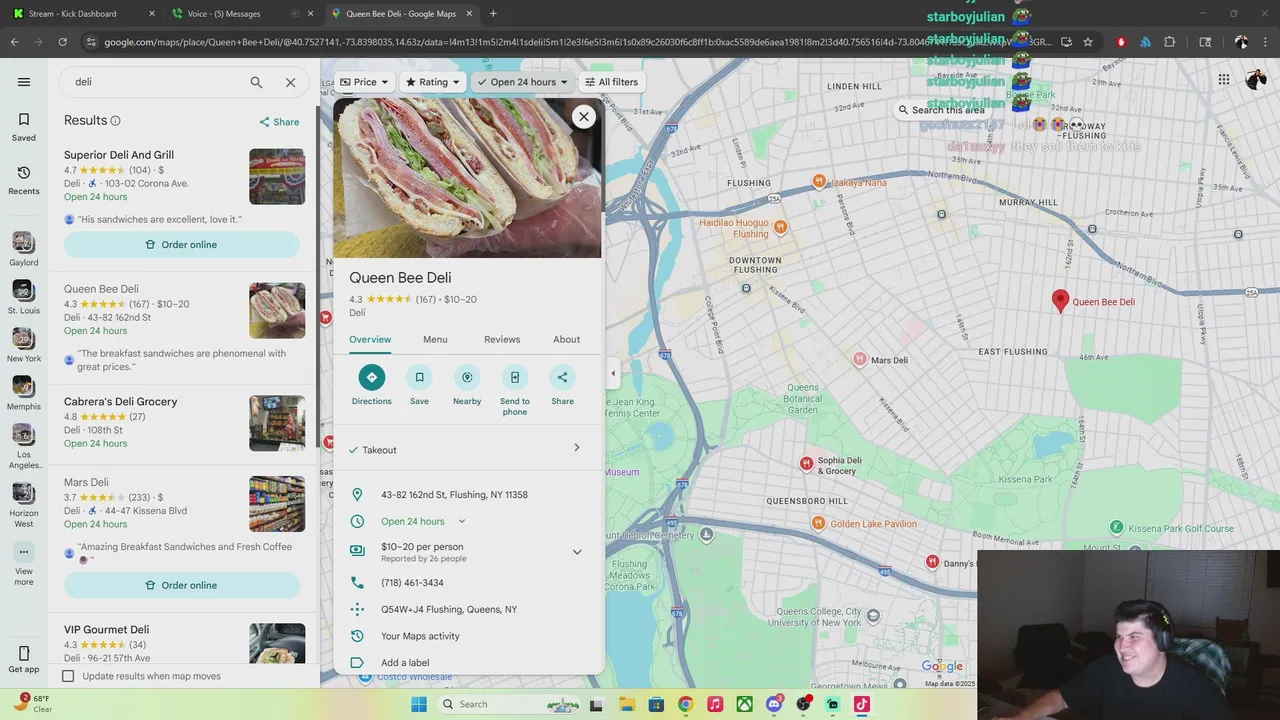Open the Price filter dropdown
This screenshot has height=720, width=1280.
[364, 82]
